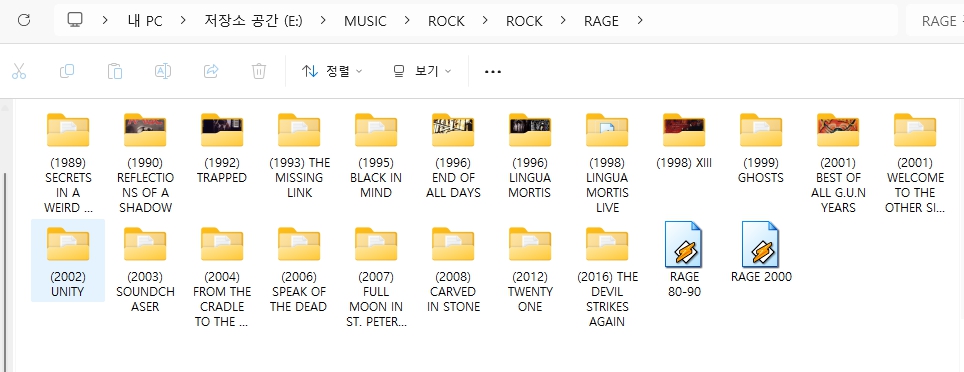Select the RAGE 80-90 playlist file icon
Viewport: 964px width, 372px height.
684,244
